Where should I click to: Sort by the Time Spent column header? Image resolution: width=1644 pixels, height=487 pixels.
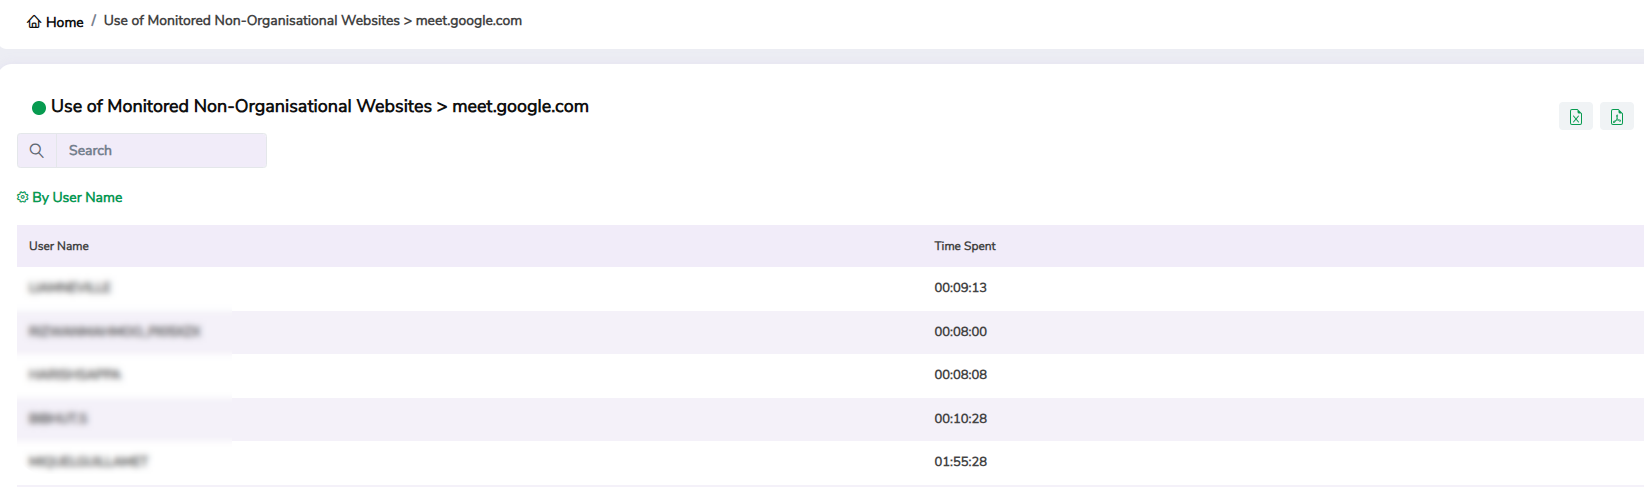click(x=964, y=246)
